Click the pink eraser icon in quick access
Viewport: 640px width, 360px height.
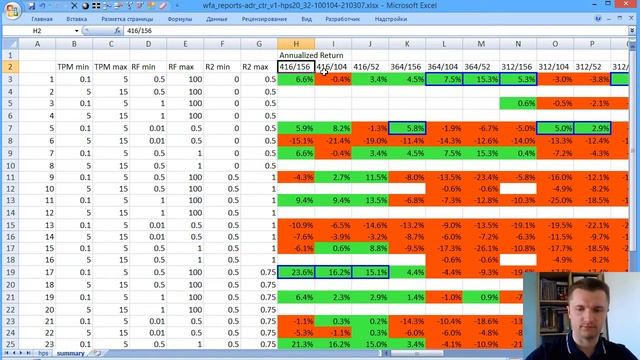163,6
